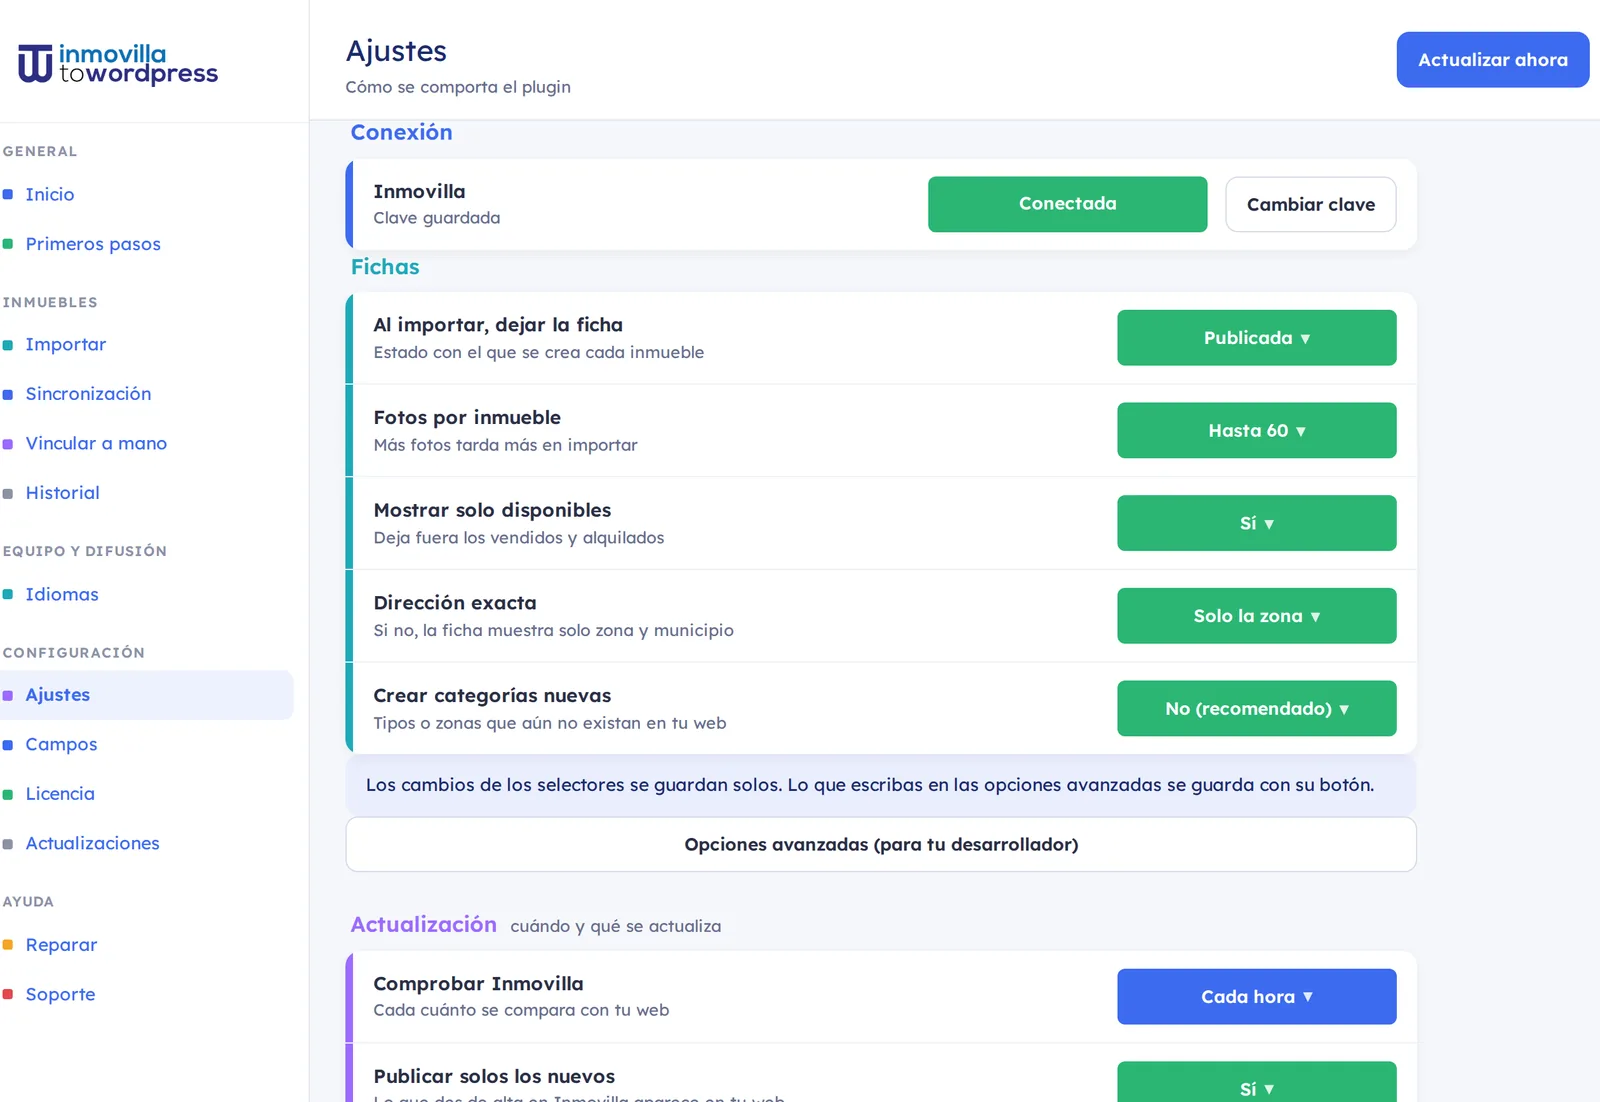Viewport: 1600px width, 1102px height.
Task: Open the Publicar solos los nuevos dropdown
Action: point(1257,1084)
